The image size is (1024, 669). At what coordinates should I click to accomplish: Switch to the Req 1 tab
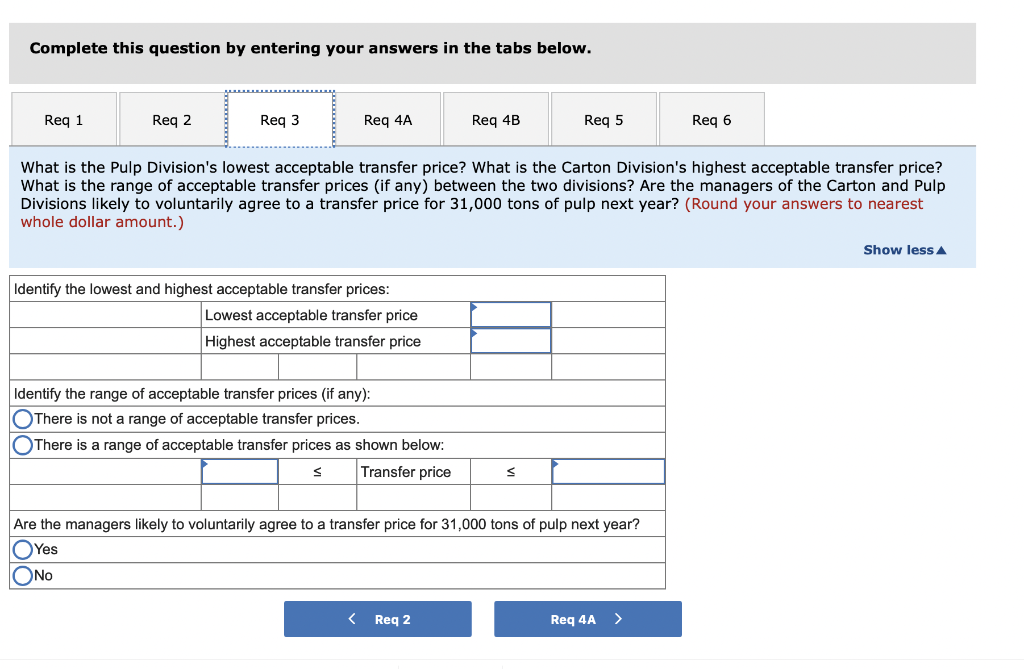(64, 118)
